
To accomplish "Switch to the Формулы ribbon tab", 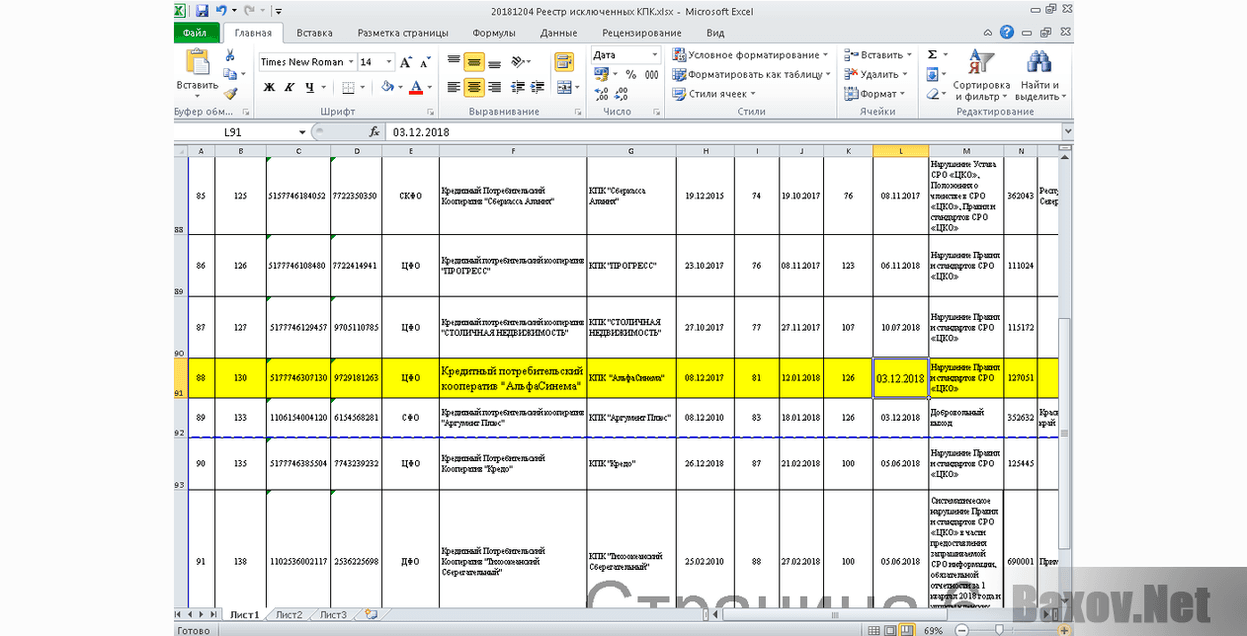I will click(493, 33).
